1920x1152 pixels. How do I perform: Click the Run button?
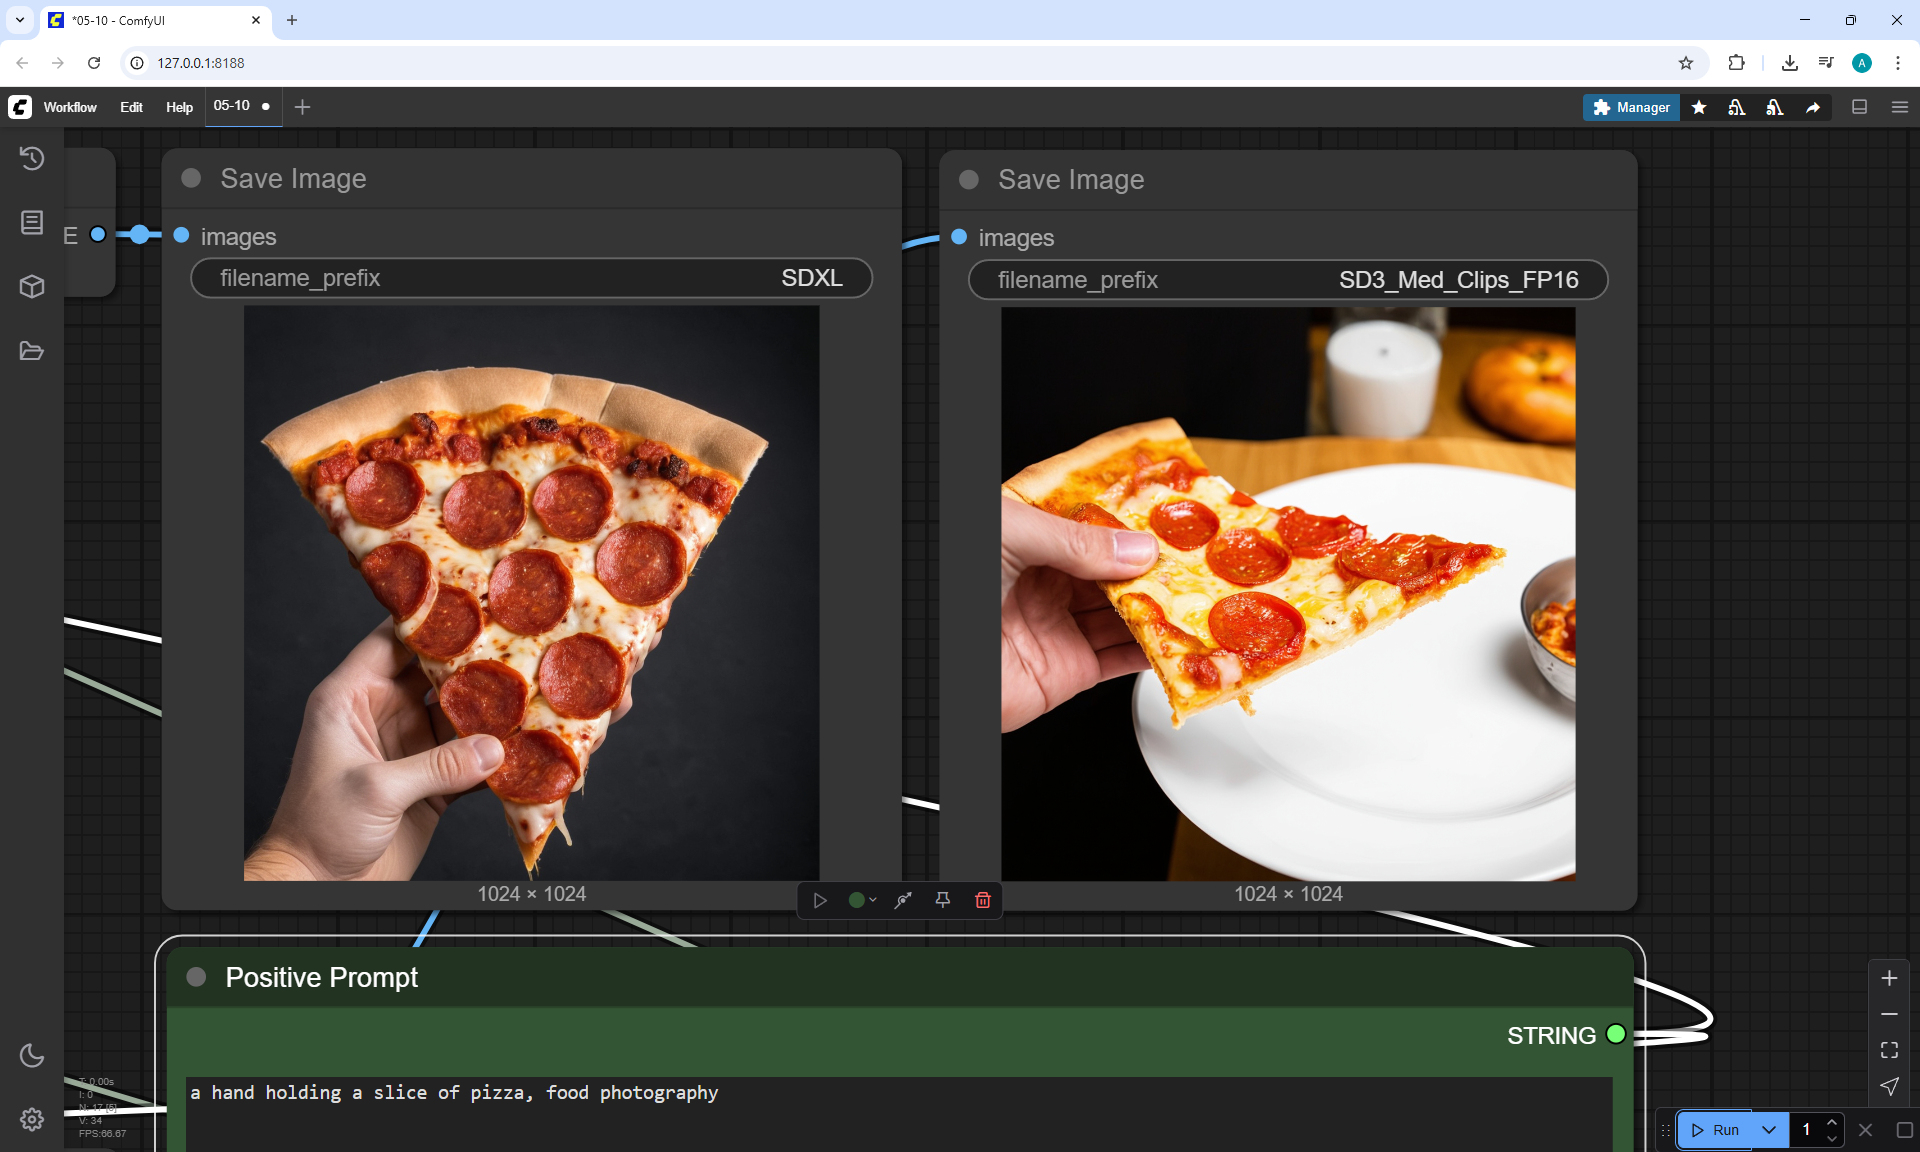pyautogui.click(x=1716, y=1130)
